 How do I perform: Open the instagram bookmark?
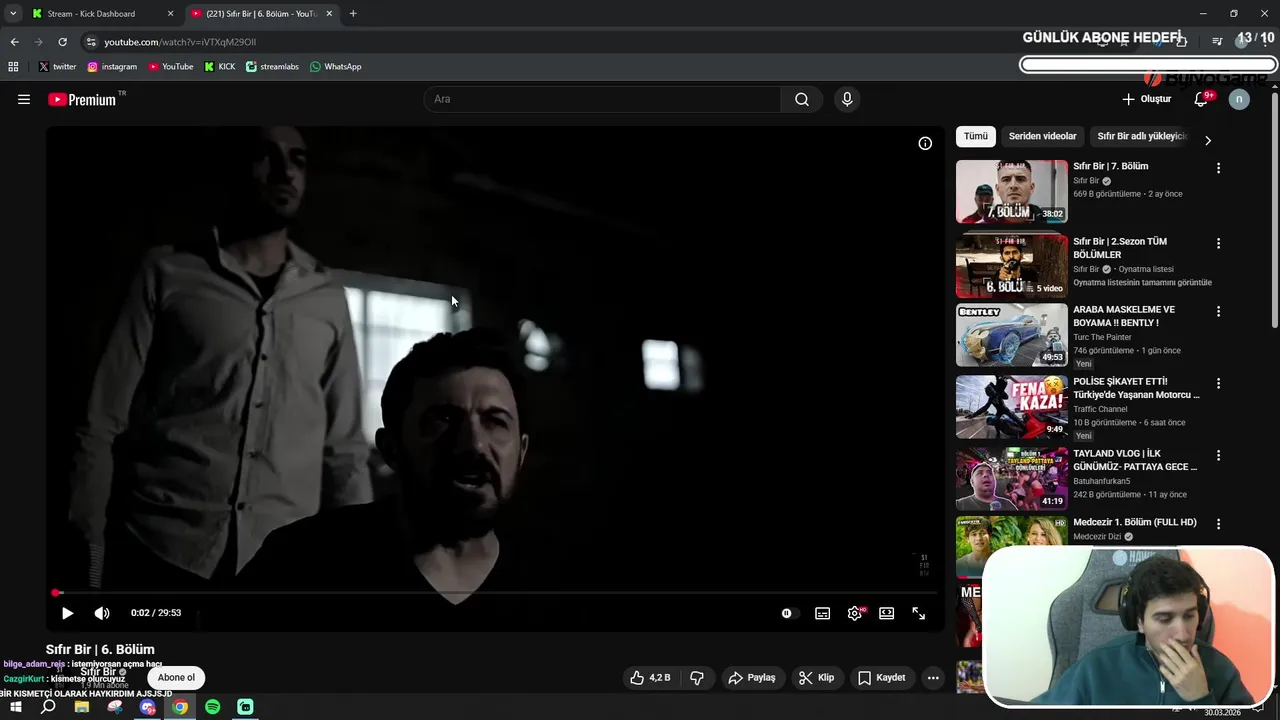112,67
